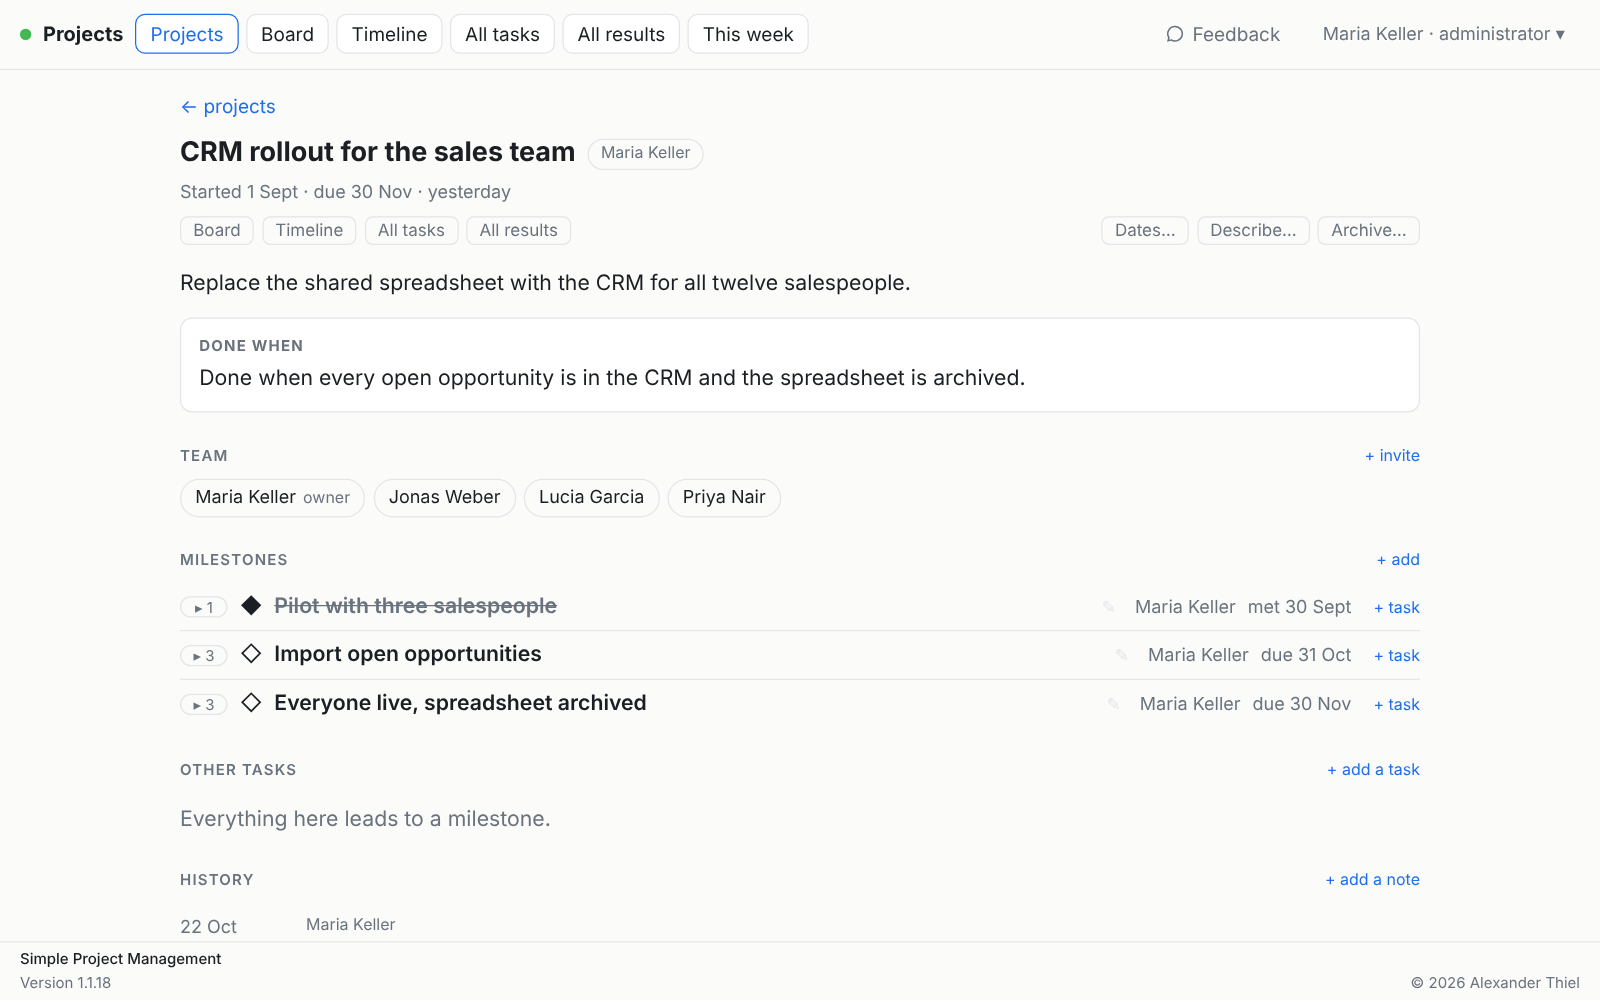The width and height of the screenshot is (1600, 1000).
Task: Click the Dates... button
Action: (1145, 230)
